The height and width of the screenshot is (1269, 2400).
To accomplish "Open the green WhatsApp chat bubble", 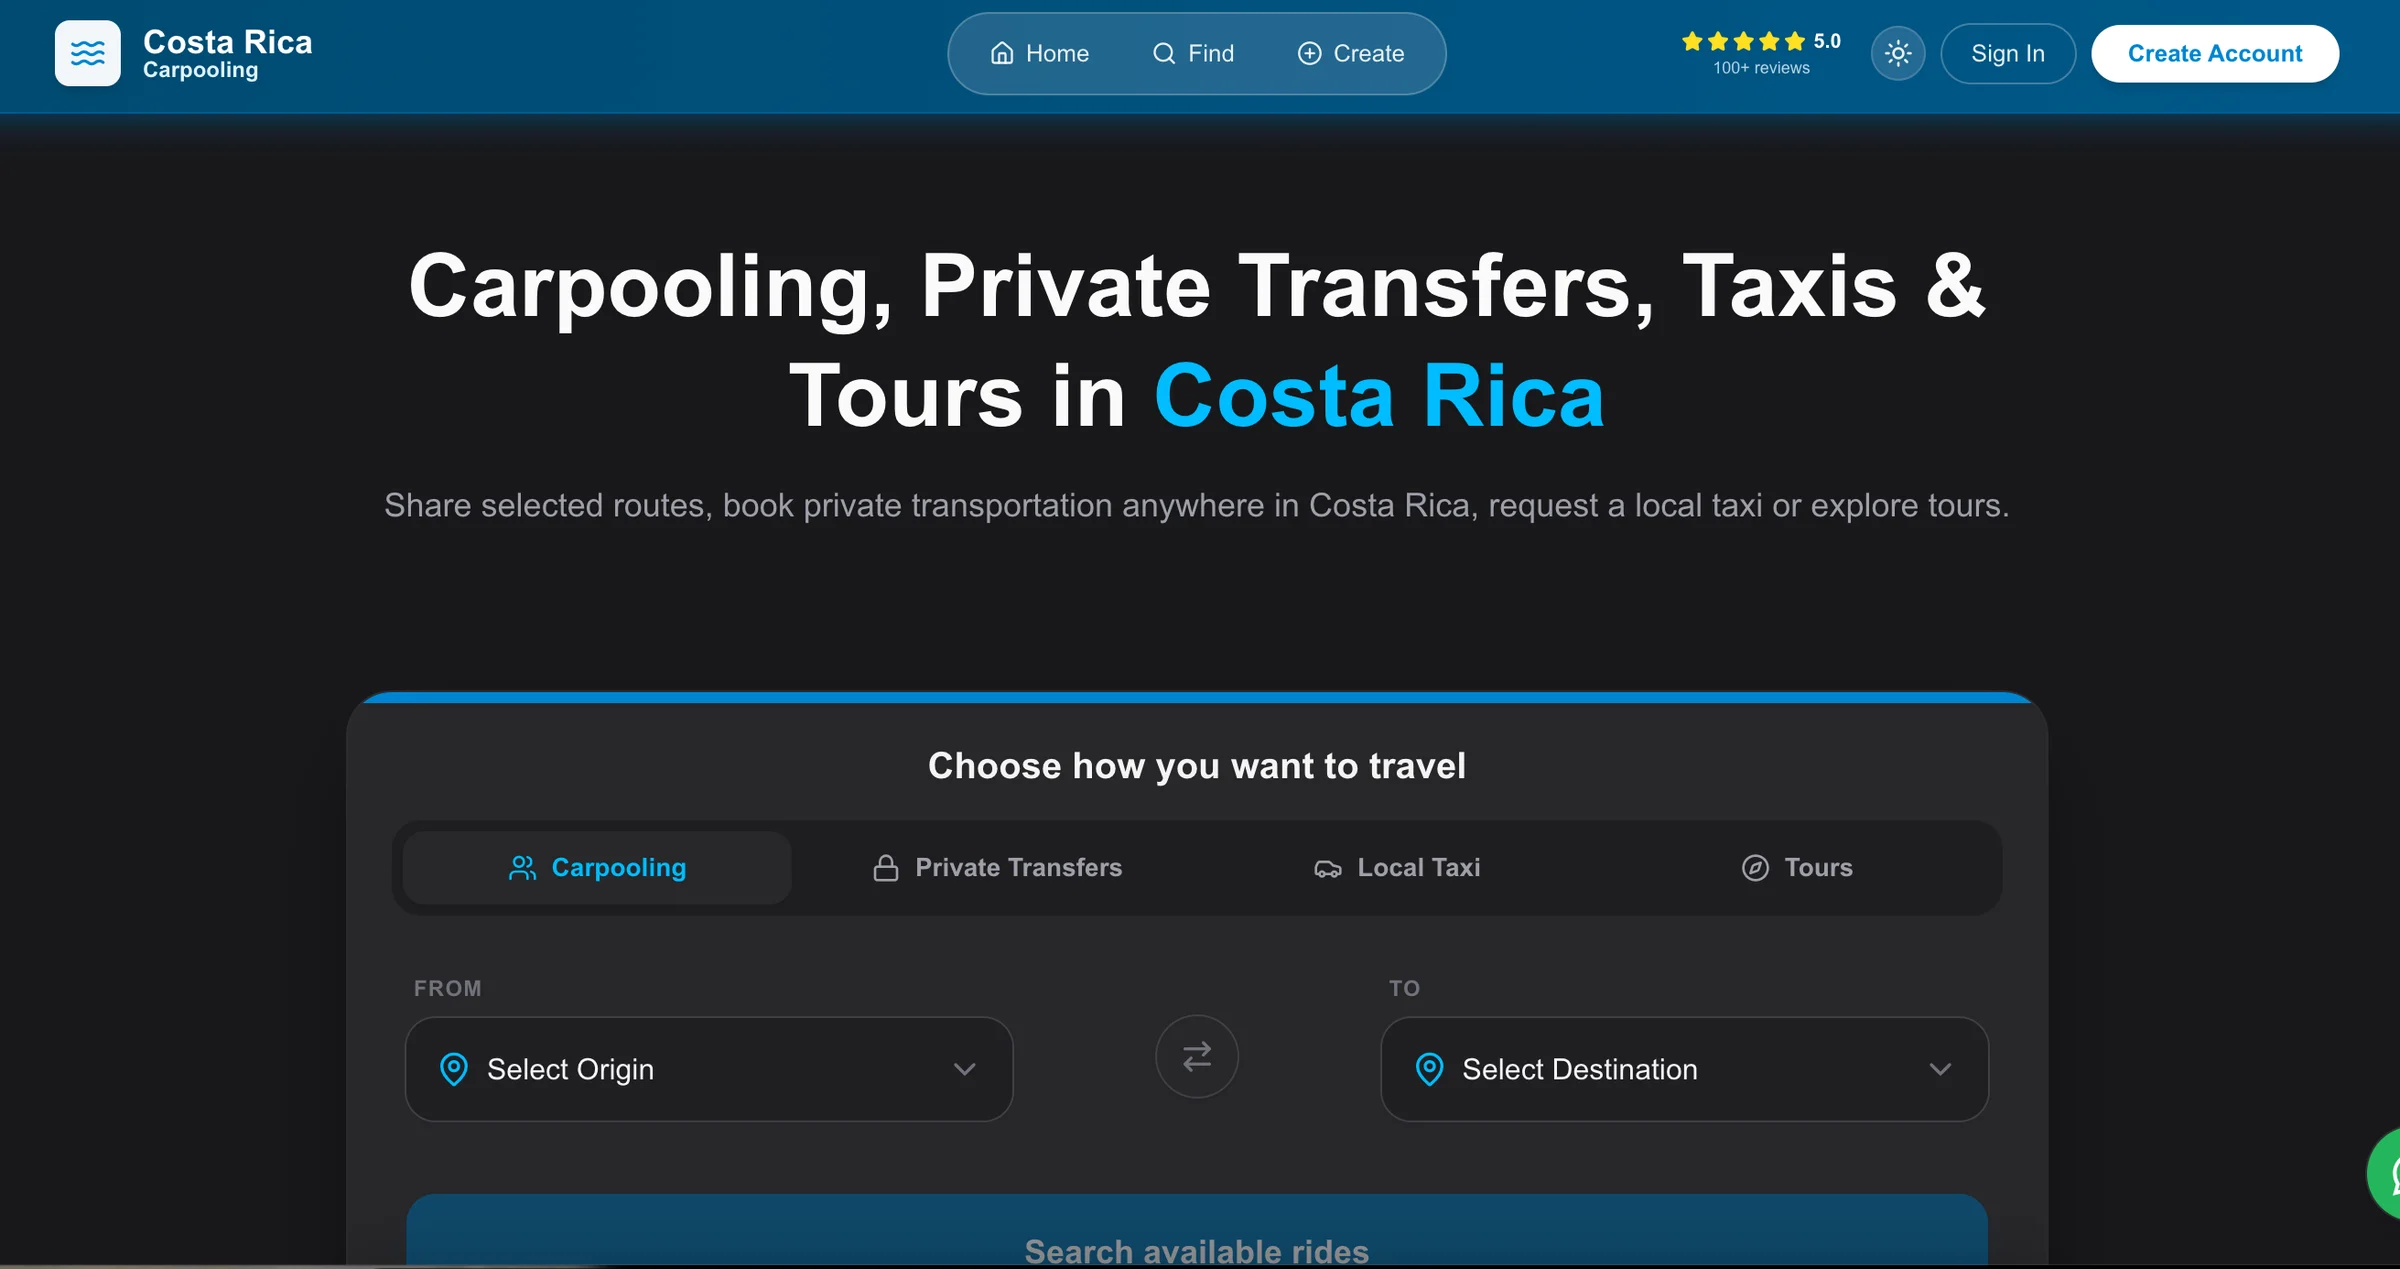I will click(2386, 1173).
